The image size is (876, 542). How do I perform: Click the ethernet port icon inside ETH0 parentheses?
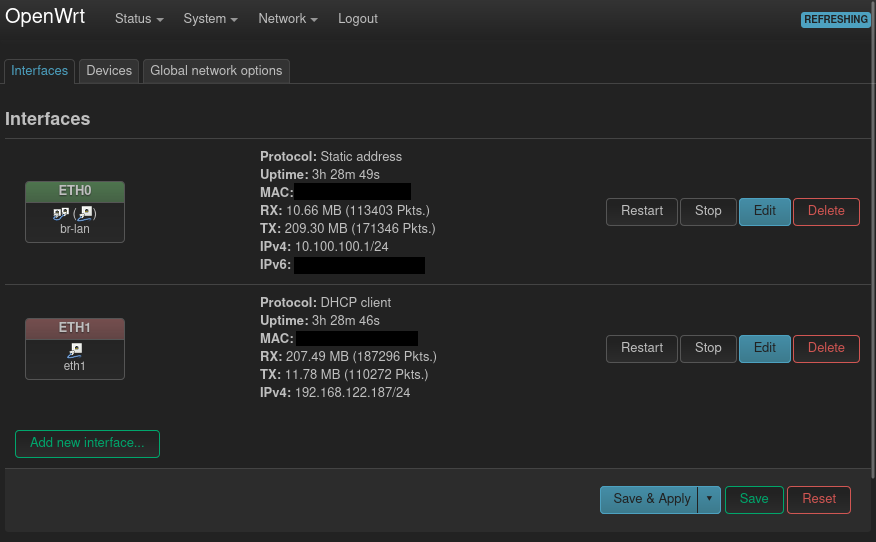click(85, 213)
